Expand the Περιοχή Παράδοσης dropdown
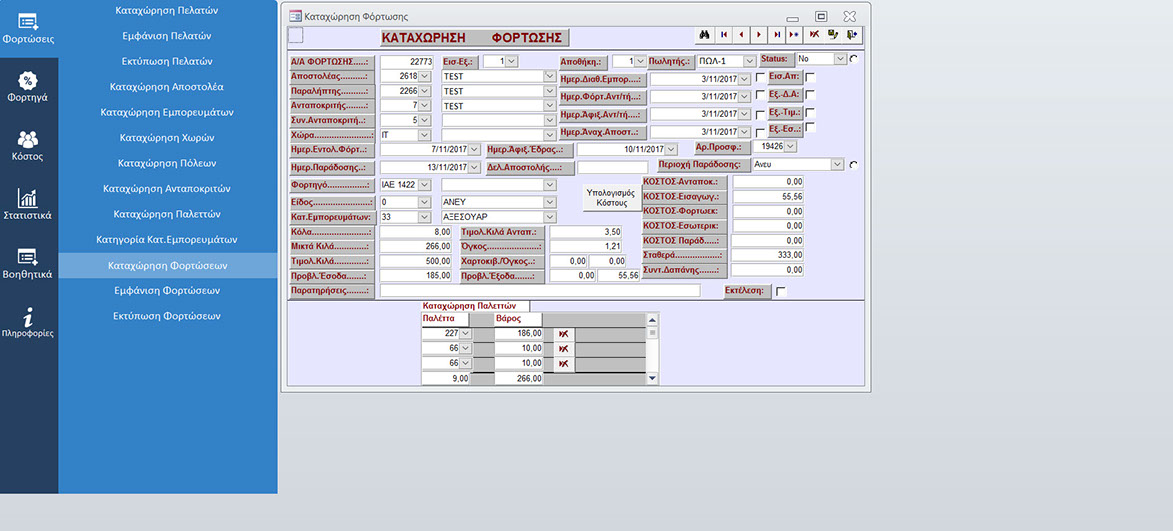Viewport: 1173px width, 531px height. [x=837, y=164]
